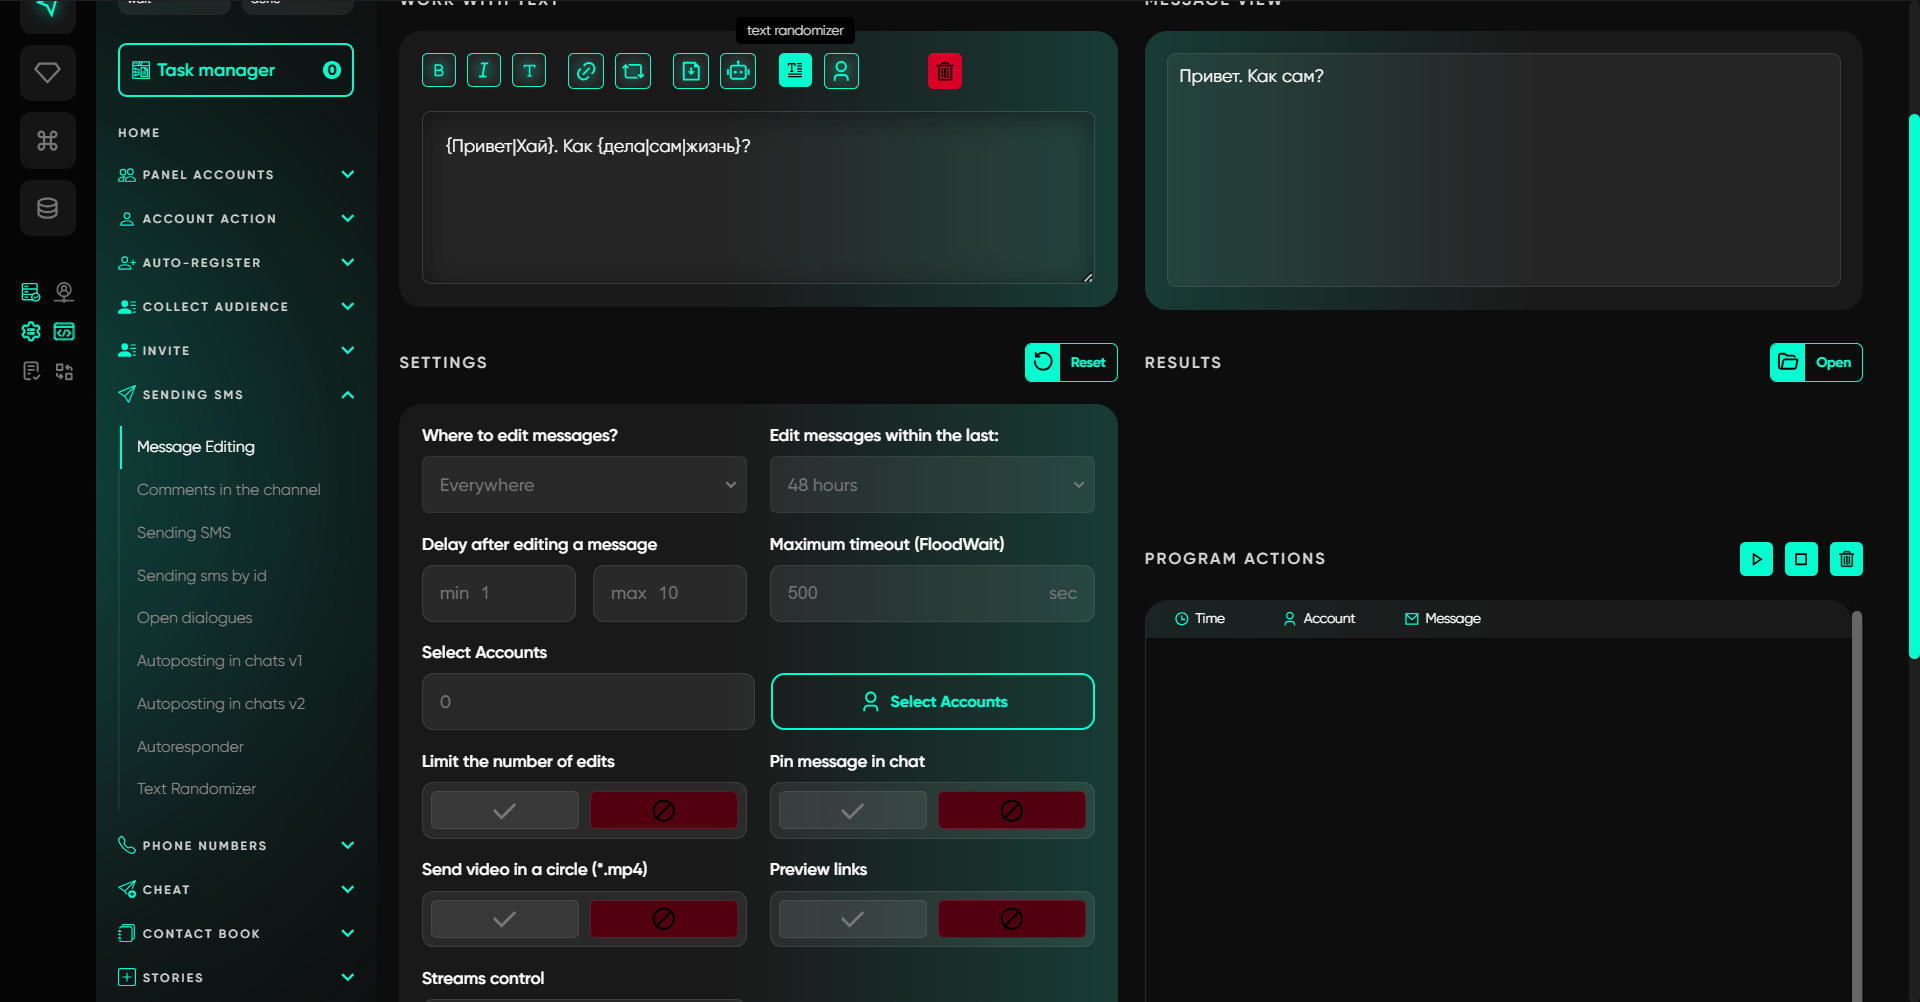Expand the Panel Accounts menu section
Image resolution: width=1920 pixels, height=1002 pixels.
pos(236,175)
